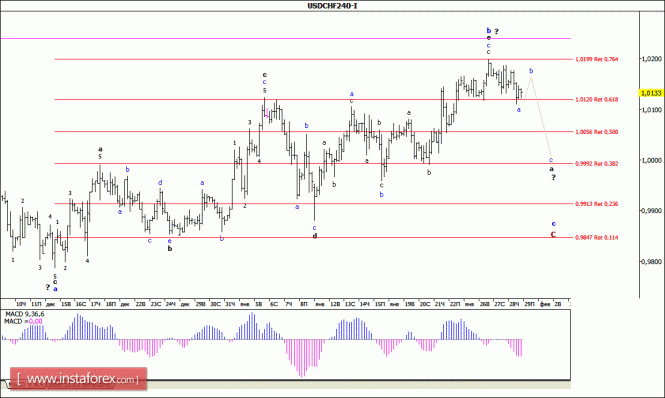Screen dimensions: 665x398
Task: Select the magenta horizontal line at top
Action: pos(285,39)
